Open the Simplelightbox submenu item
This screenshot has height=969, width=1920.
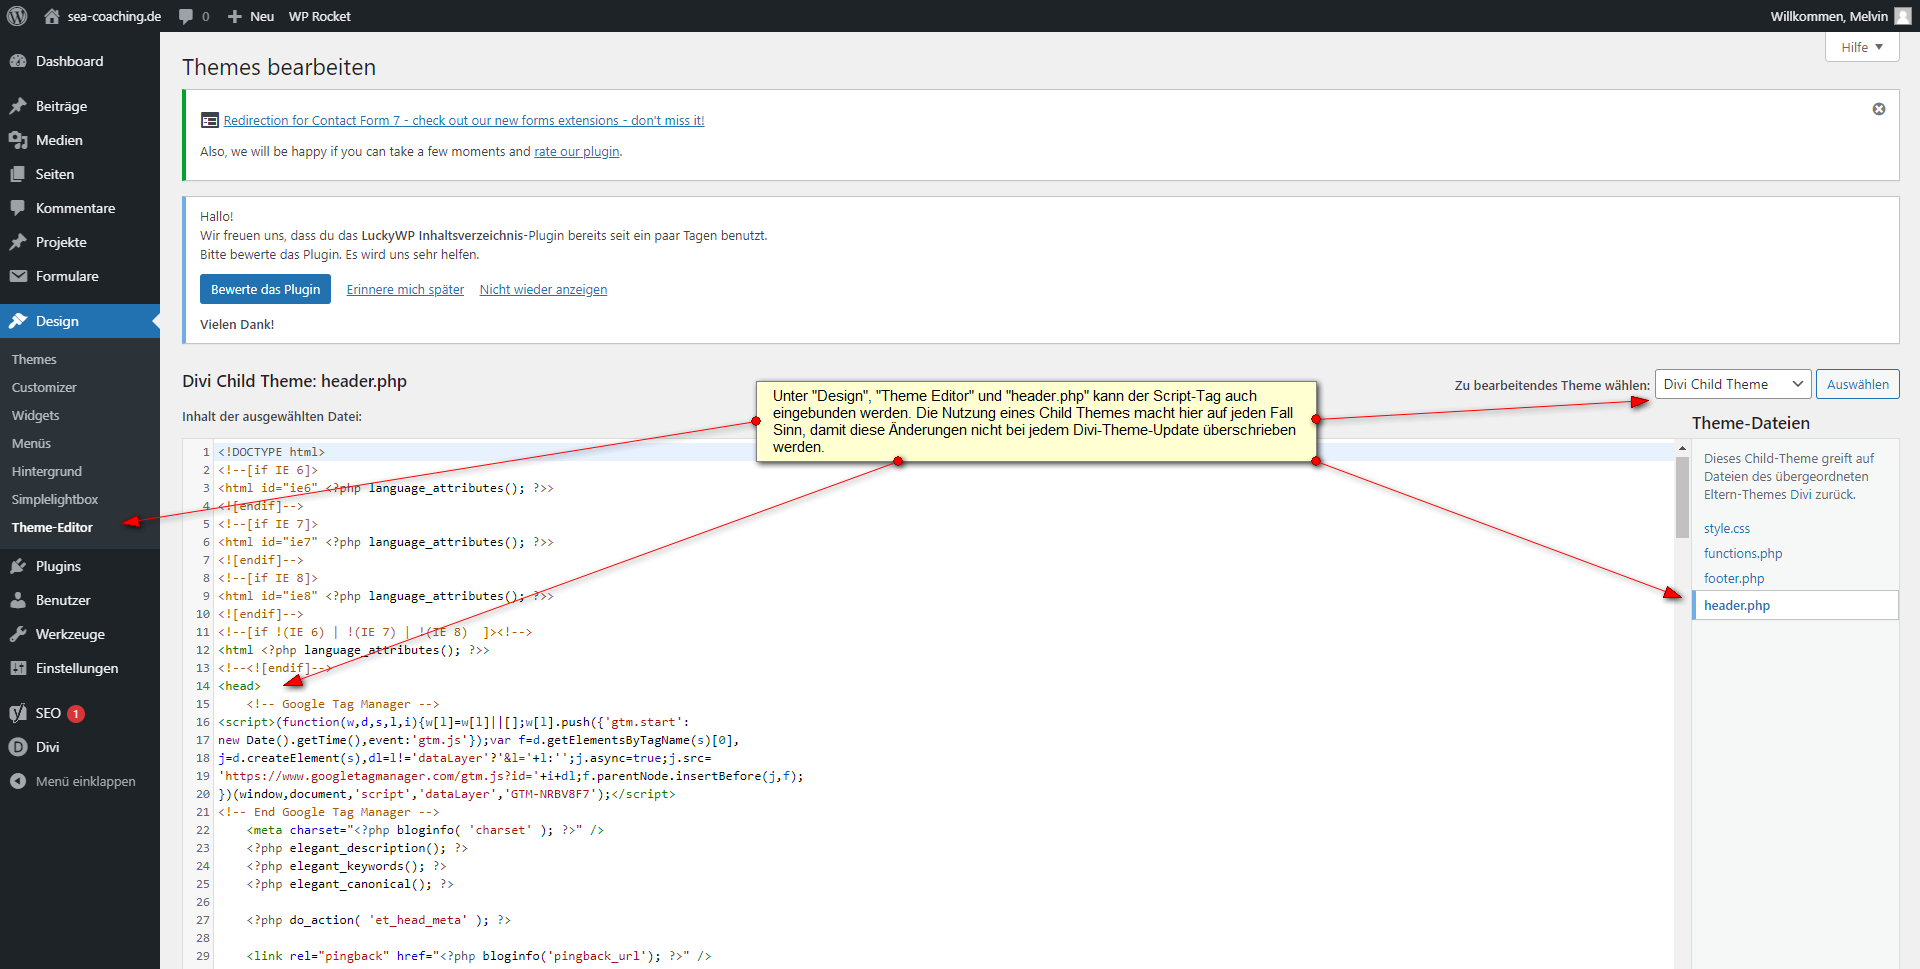55,499
